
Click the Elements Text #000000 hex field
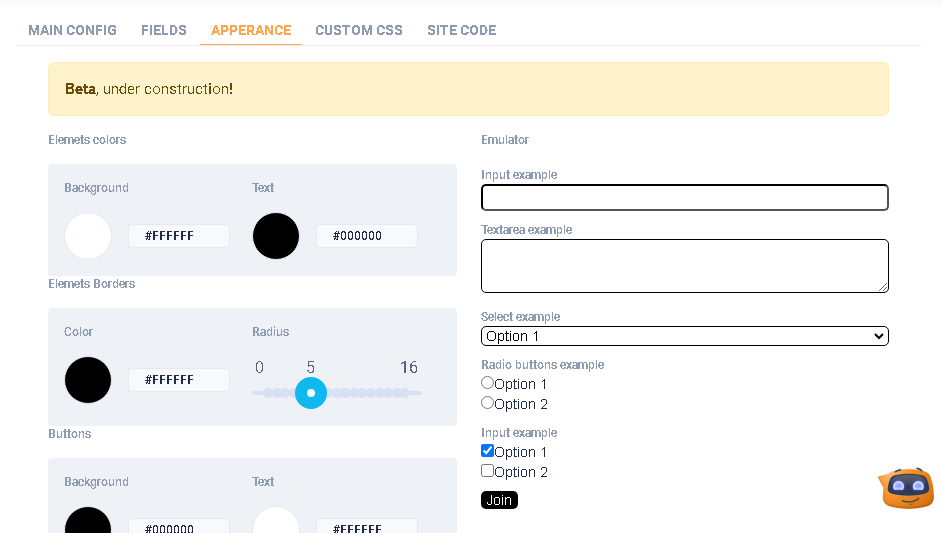[367, 236]
